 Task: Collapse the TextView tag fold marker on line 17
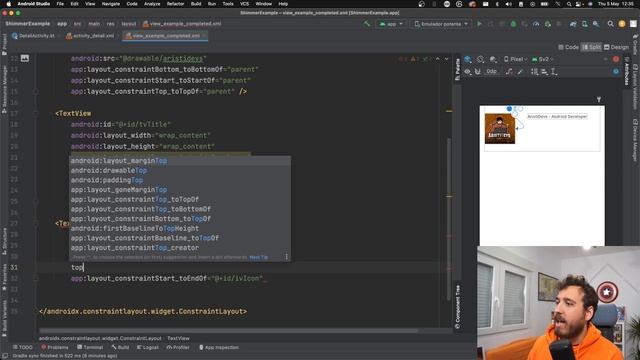point(36,113)
